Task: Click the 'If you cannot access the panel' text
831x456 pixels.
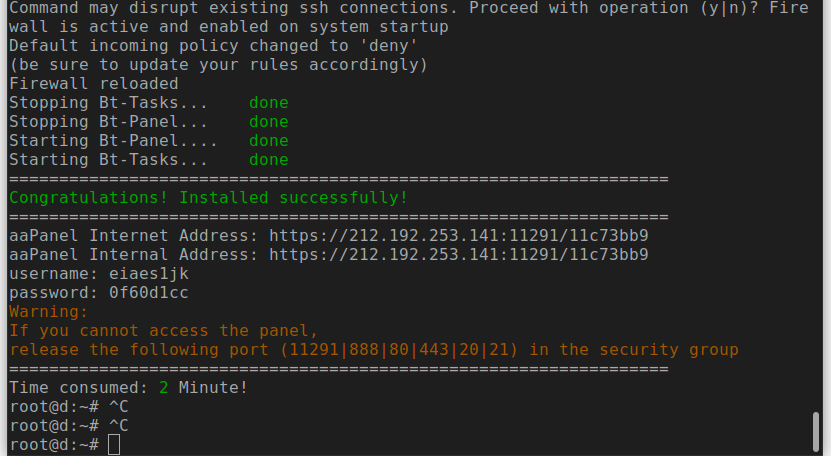Action: (164, 331)
